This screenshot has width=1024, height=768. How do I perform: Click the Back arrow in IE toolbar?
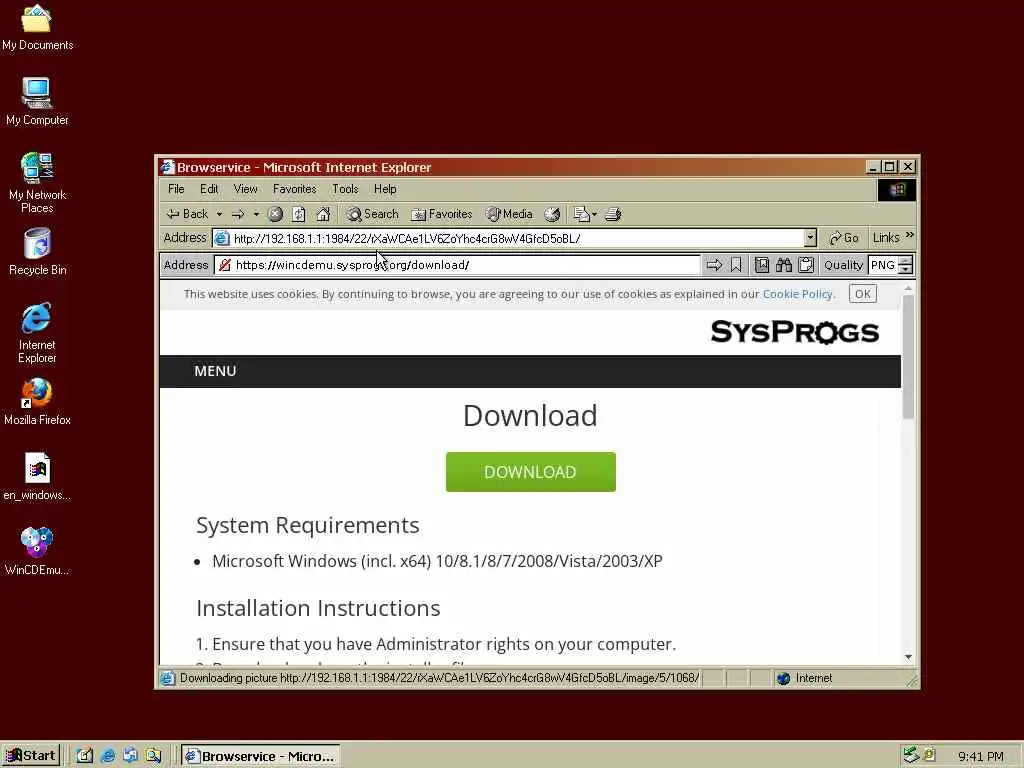click(187, 214)
